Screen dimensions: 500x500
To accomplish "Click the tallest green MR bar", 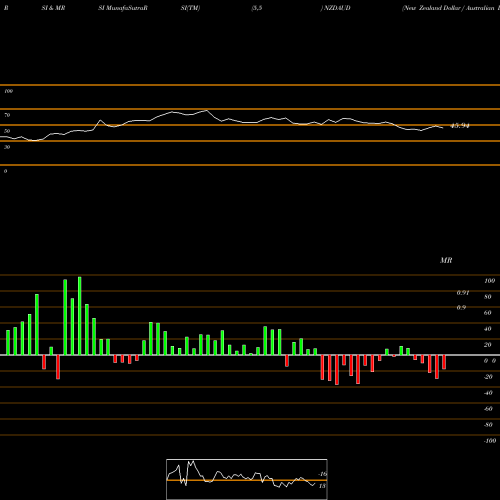I will (x=80, y=316).
